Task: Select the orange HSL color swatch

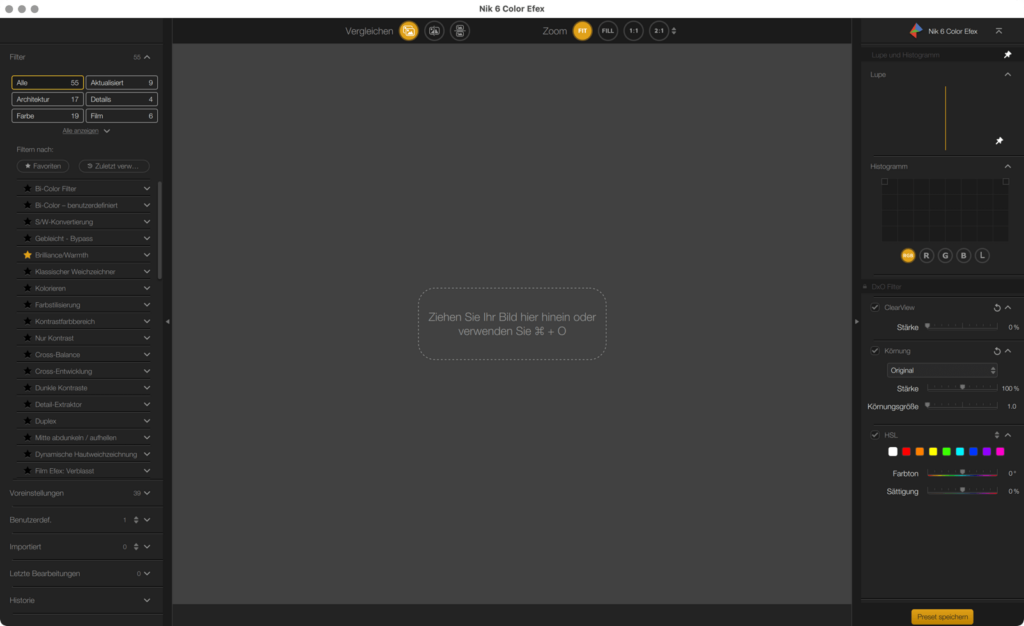Action: pos(920,452)
